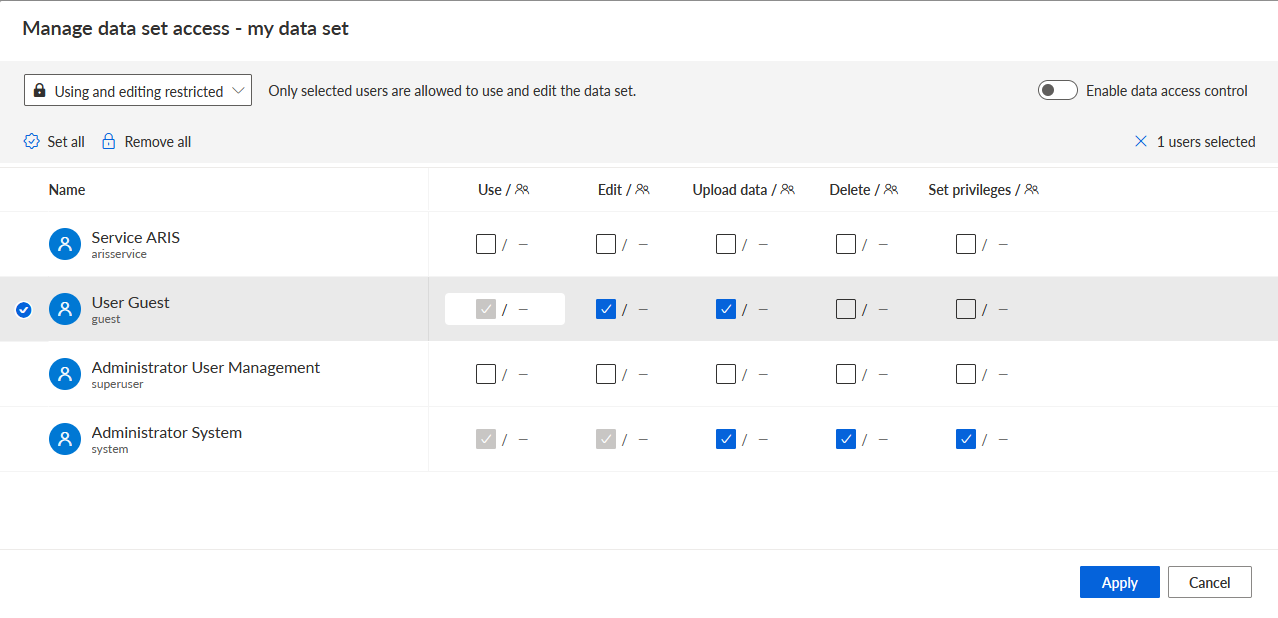Screen dimensions: 1278x618
Task: Click the 1 users selected label
Action: 1206,142
